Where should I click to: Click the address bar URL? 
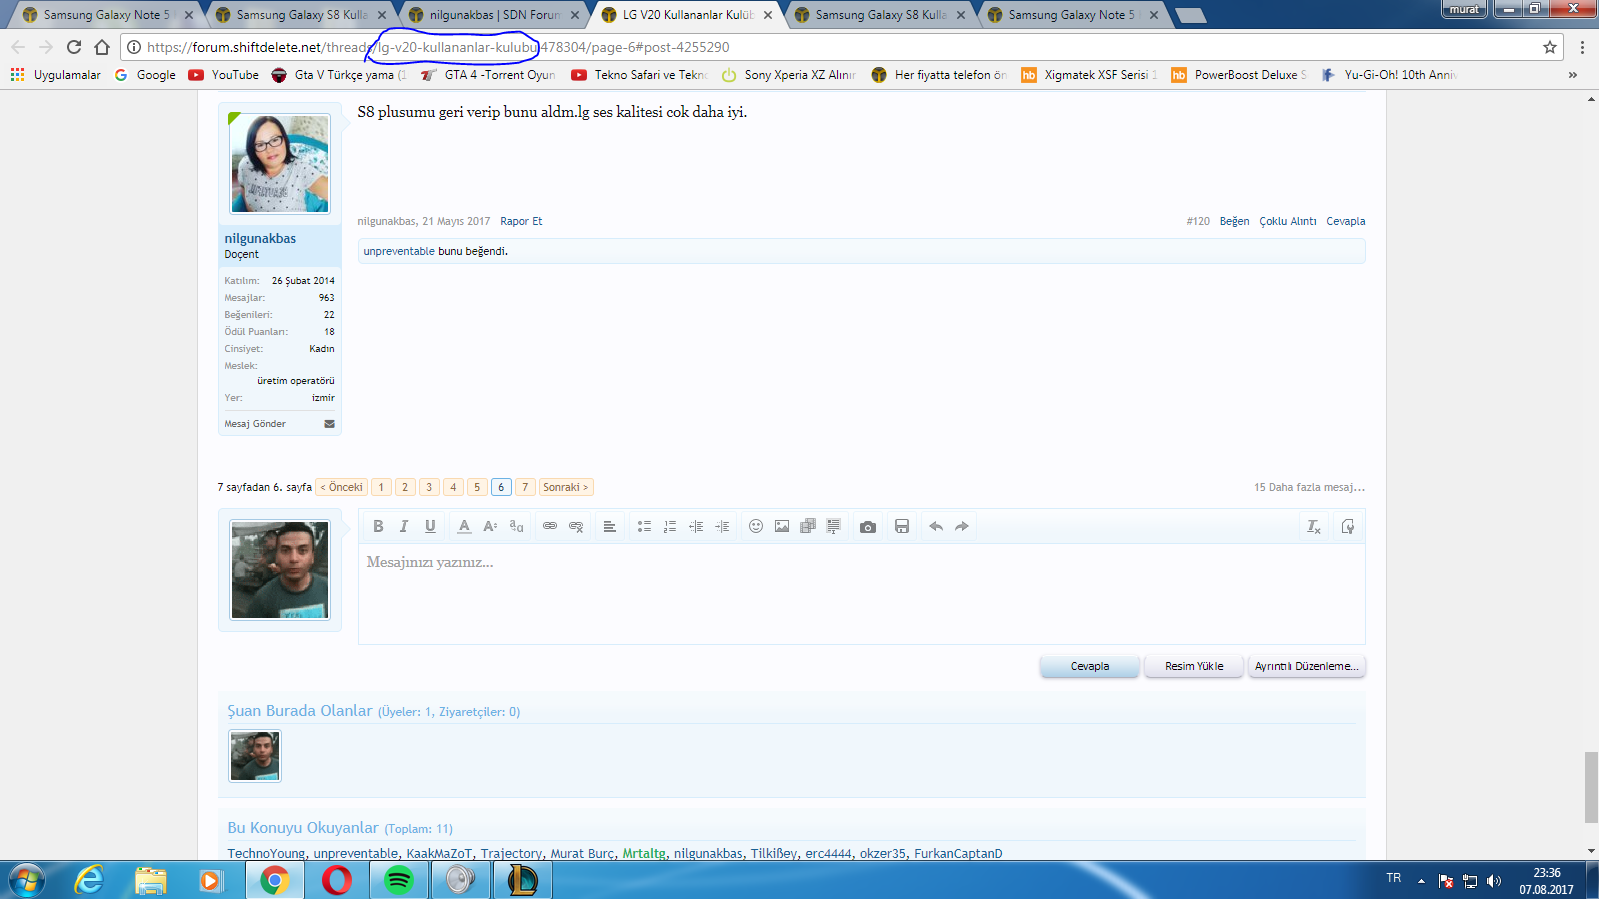[x=438, y=47]
